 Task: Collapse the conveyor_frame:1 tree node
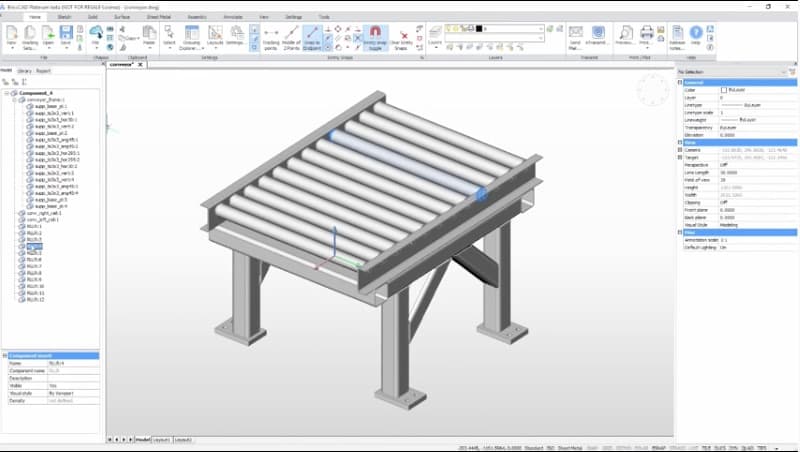pyautogui.click(x=15, y=100)
